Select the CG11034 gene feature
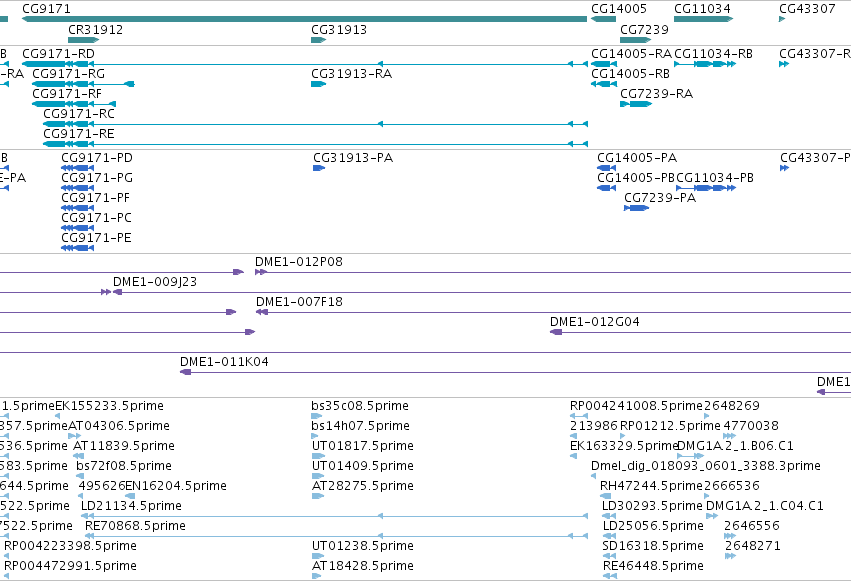 point(703,19)
